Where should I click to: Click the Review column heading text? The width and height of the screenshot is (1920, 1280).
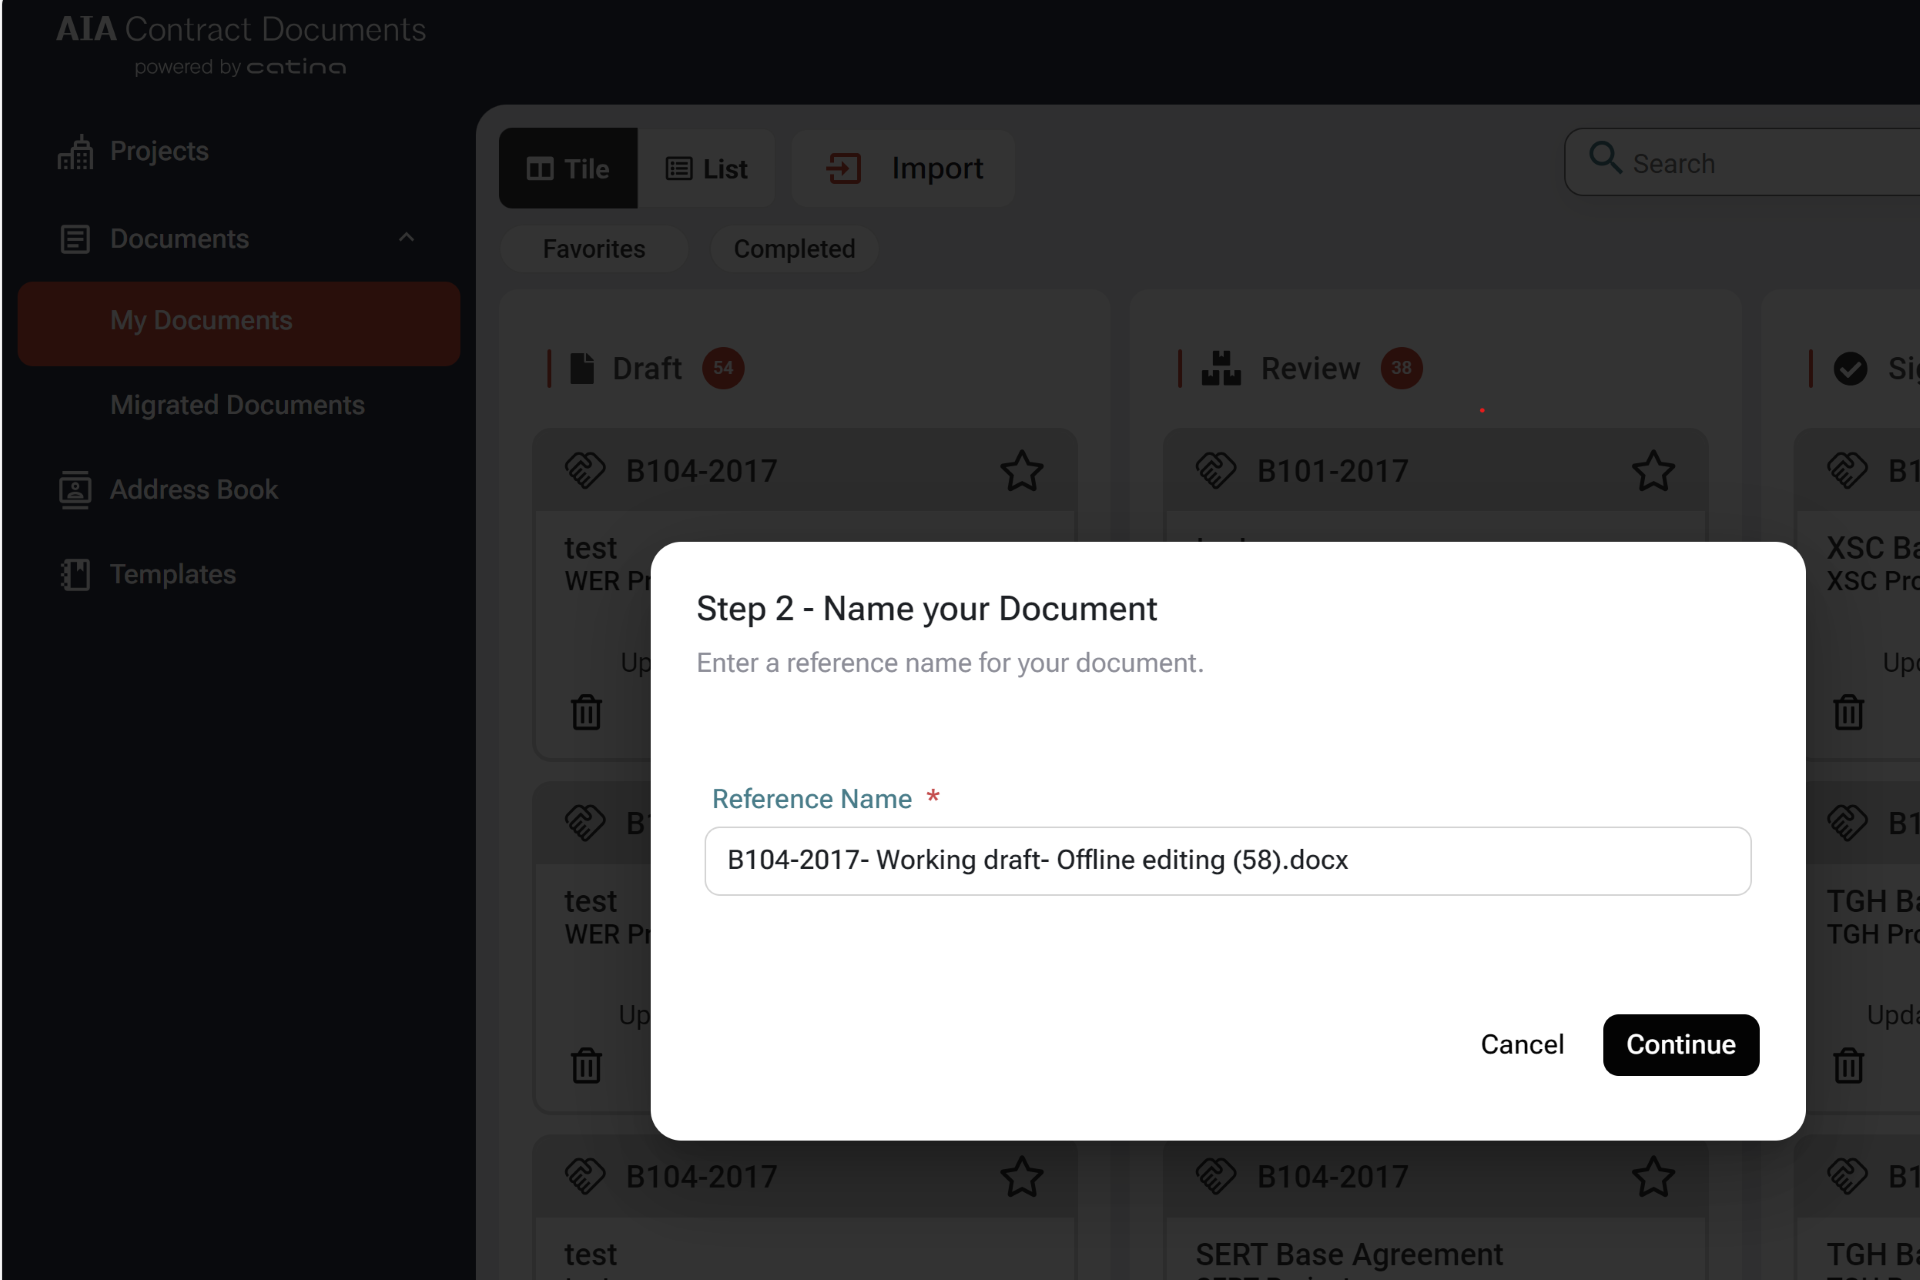(1310, 369)
